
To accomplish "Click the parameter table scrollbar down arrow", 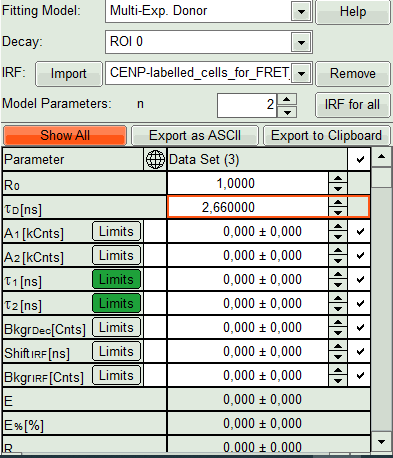I will click(x=382, y=442).
